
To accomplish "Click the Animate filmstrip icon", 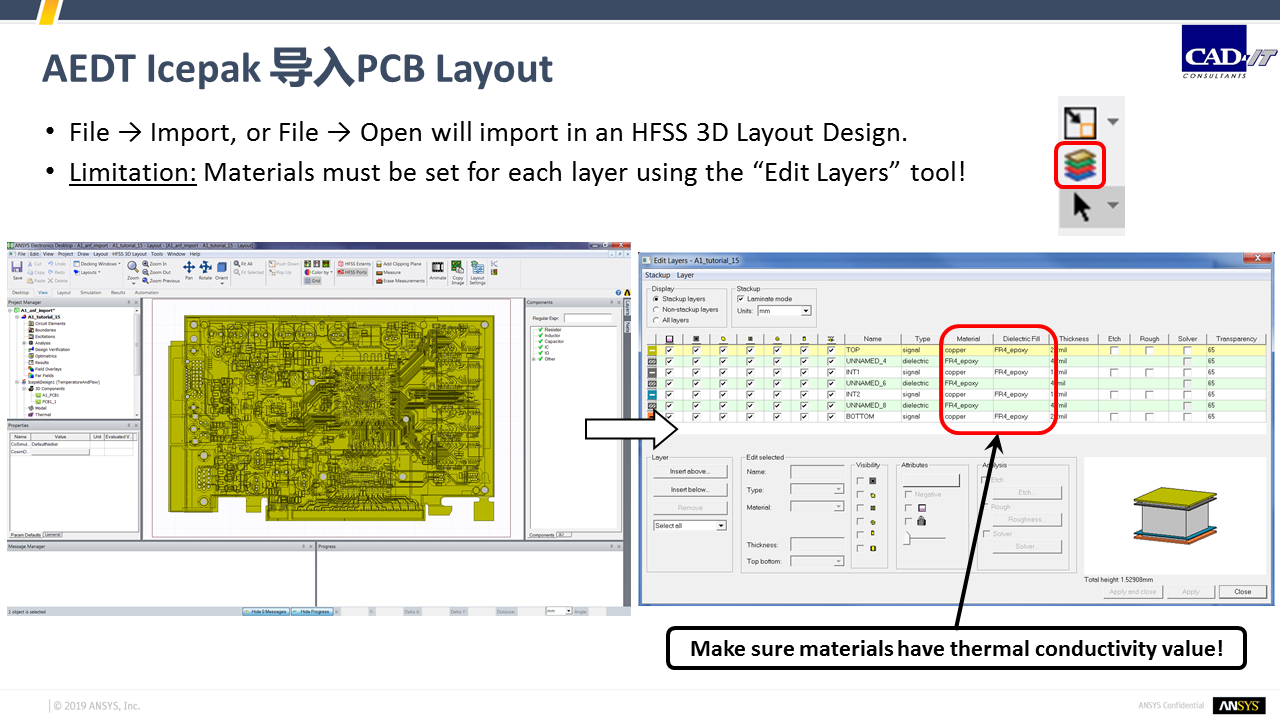I will click(x=438, y=267).
